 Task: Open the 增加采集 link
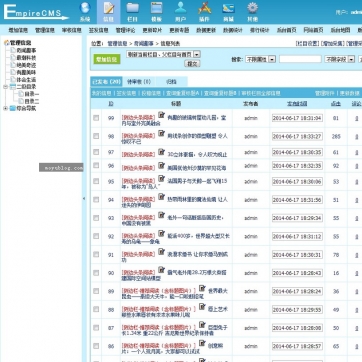pos(333,43)
